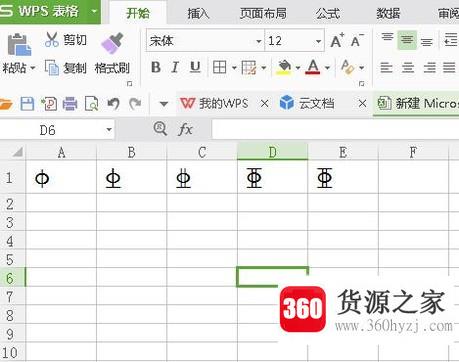
Task: Click the select-all corner triangle
Action: (17, 152)
